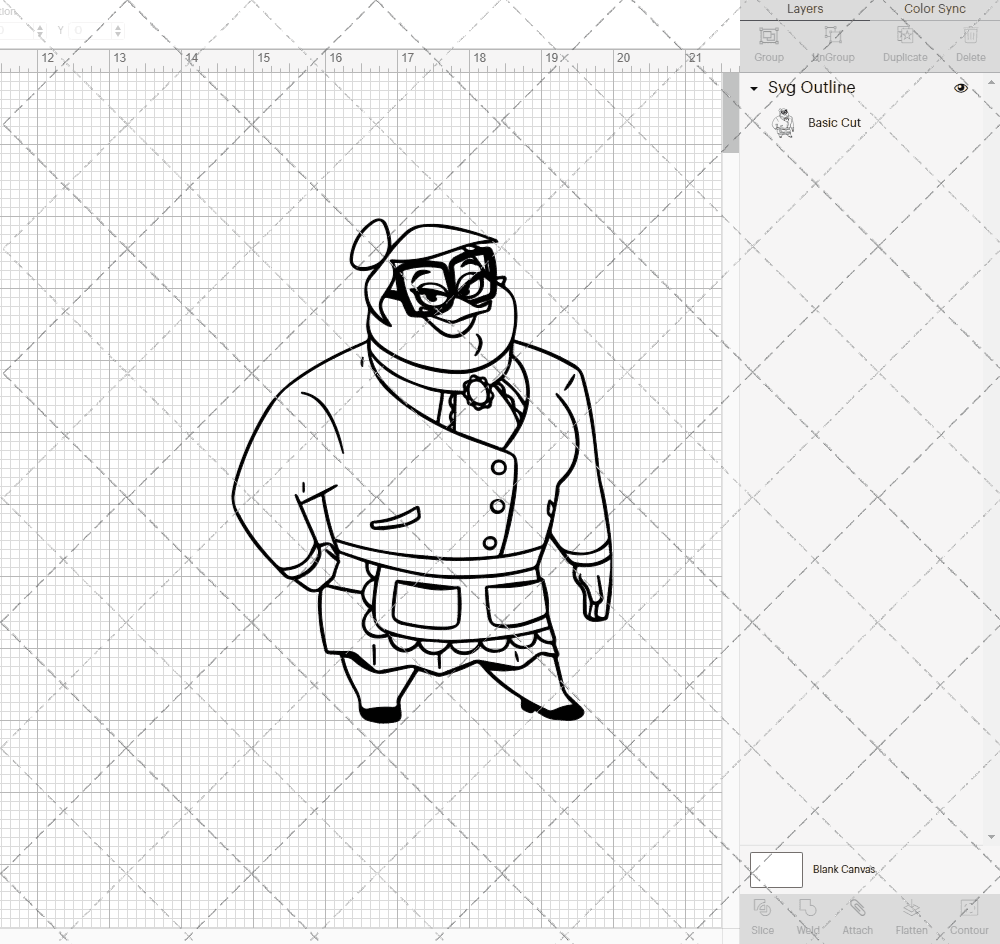This screenshot has width=1000, height=944.
Task: Click the Group icon in Layers panel
Action: coord(768,36)
